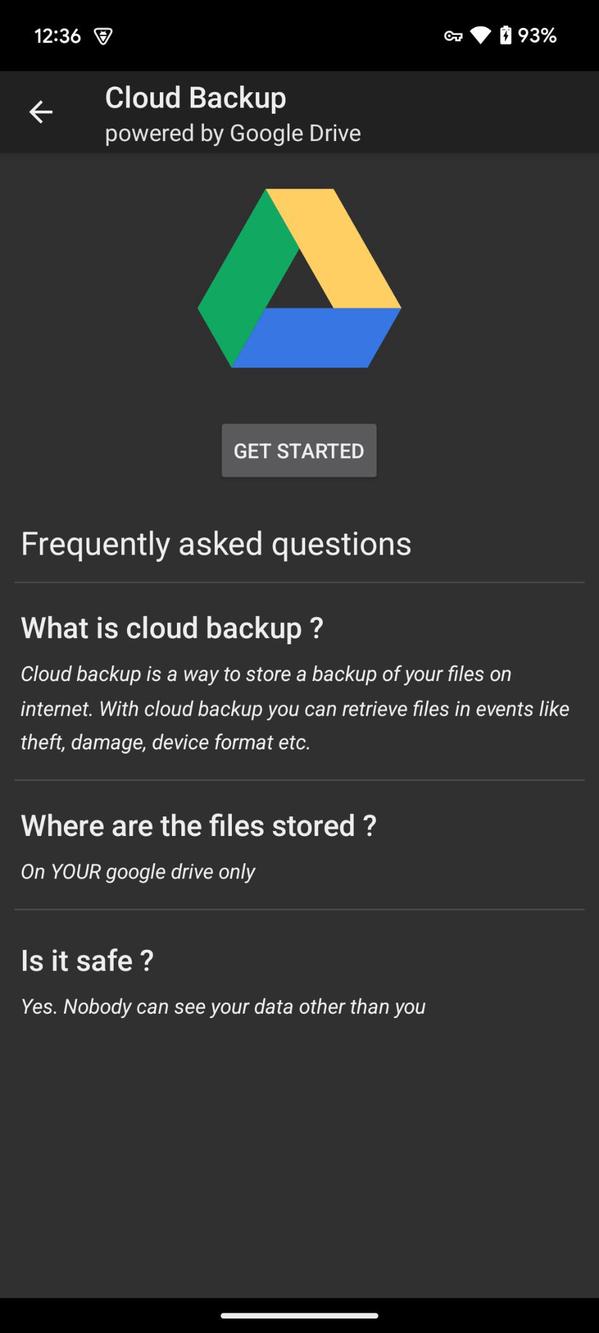Viewport: 599px width, 1333px height.
Task: Click the back arrow to exit Cloud Backup
Action: click(x=40, y=111)
